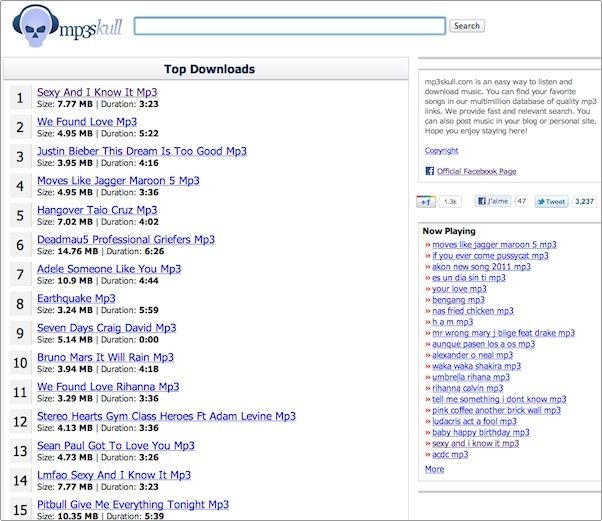Click the Now Playing heading
This screenshot has height=521, width=602.
pos(449,231)
